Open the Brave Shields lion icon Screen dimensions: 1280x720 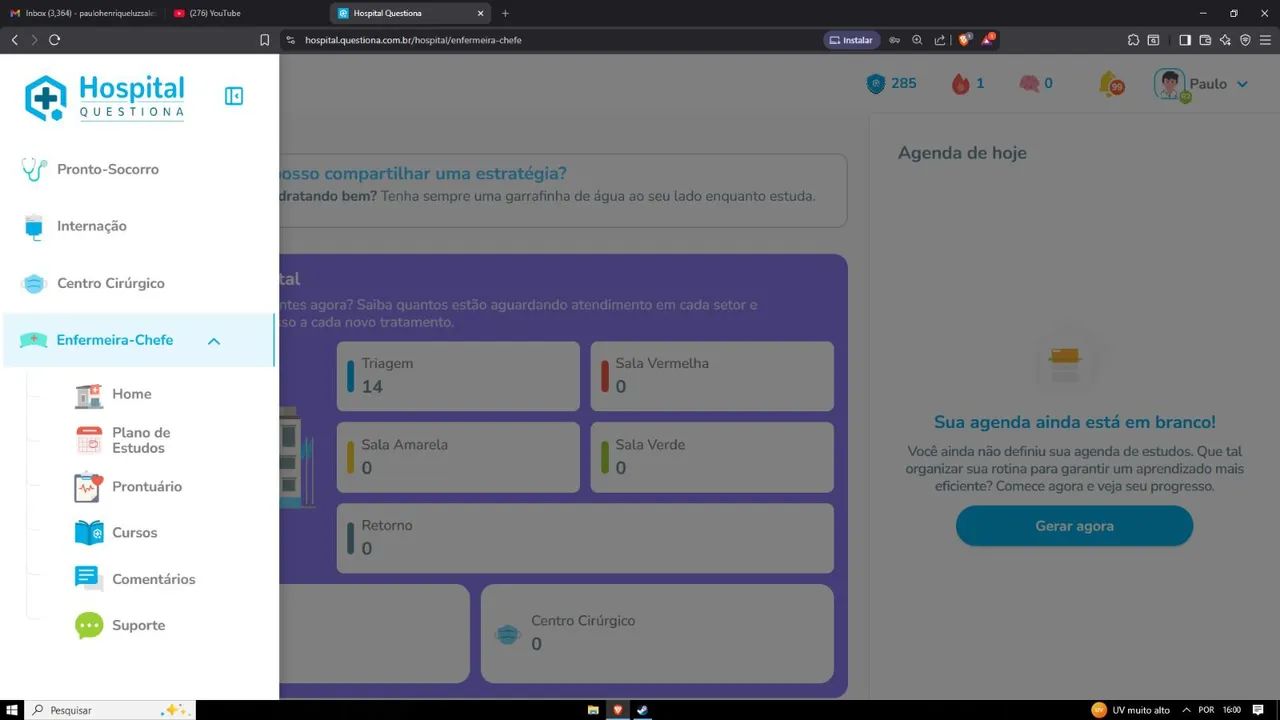click(x=964, y=40)
